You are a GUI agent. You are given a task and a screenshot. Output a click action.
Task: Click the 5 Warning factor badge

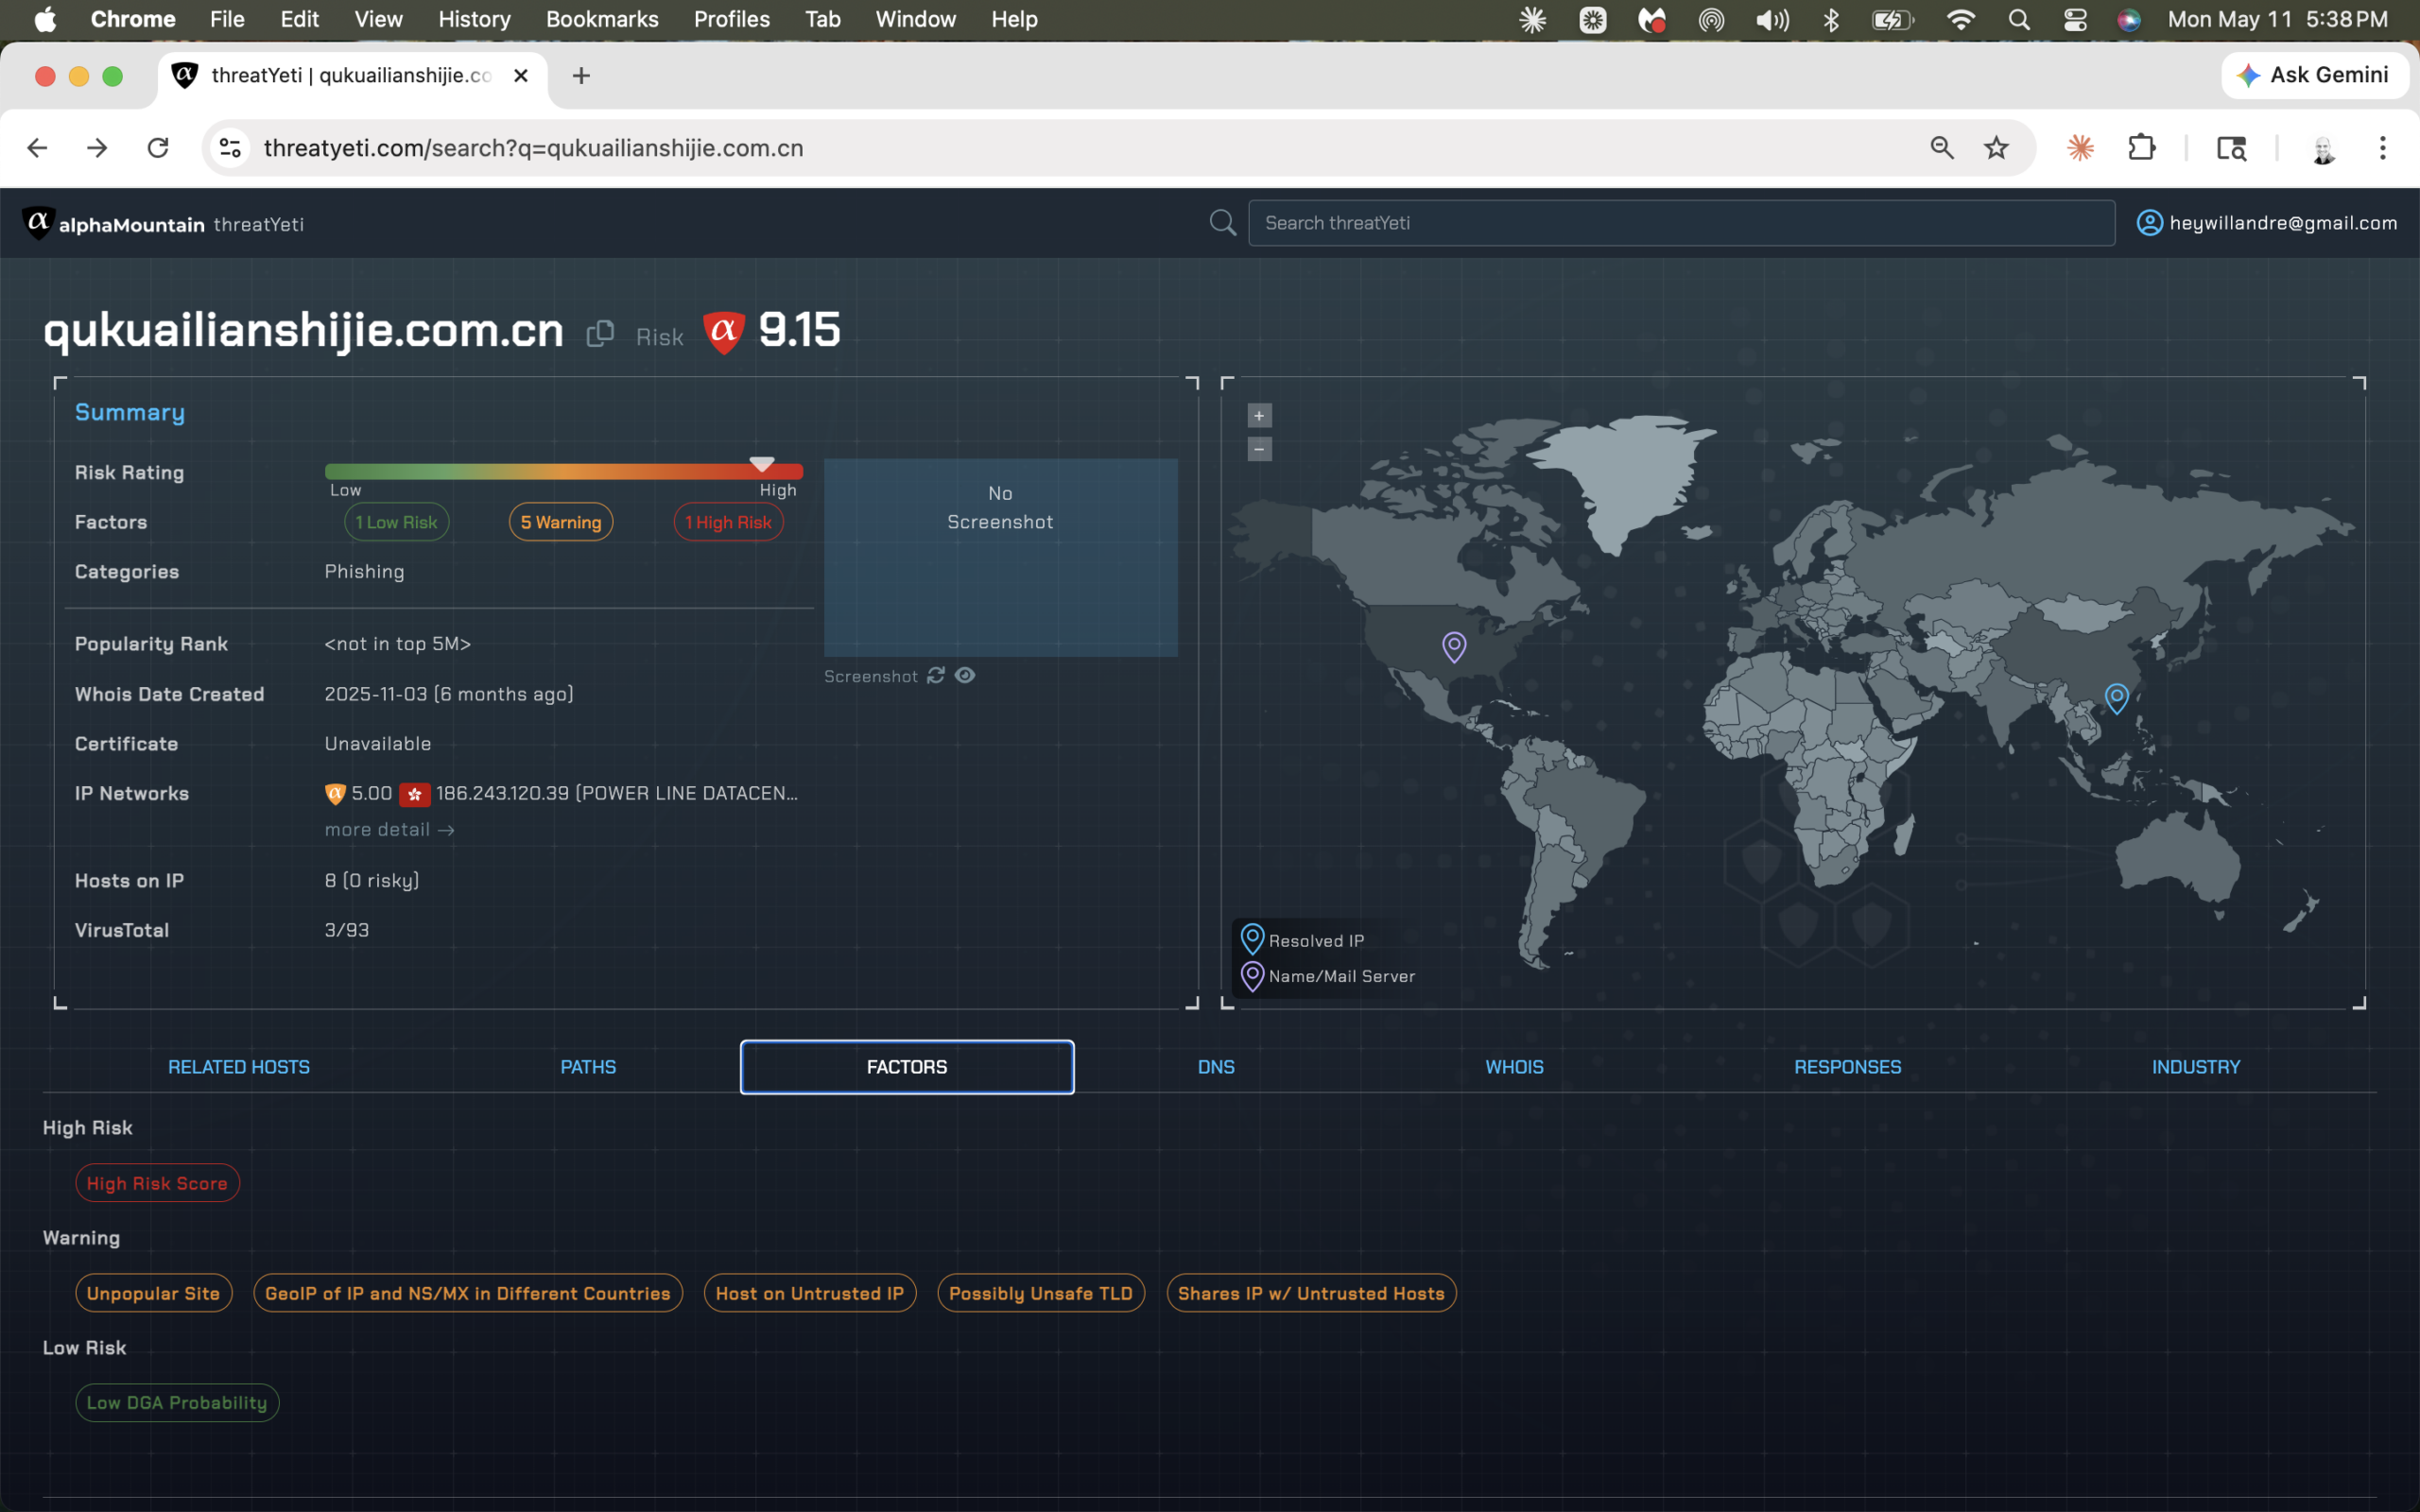pos(561,522)
